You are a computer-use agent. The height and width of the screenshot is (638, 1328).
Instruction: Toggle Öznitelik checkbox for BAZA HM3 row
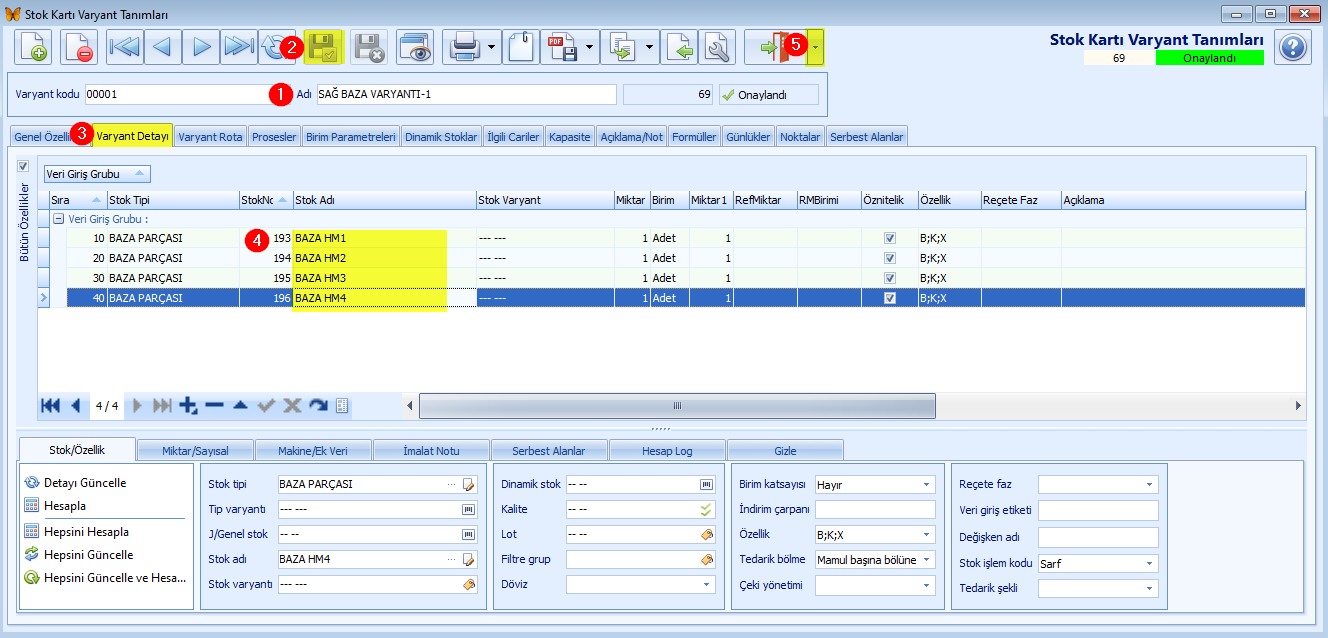890,278
